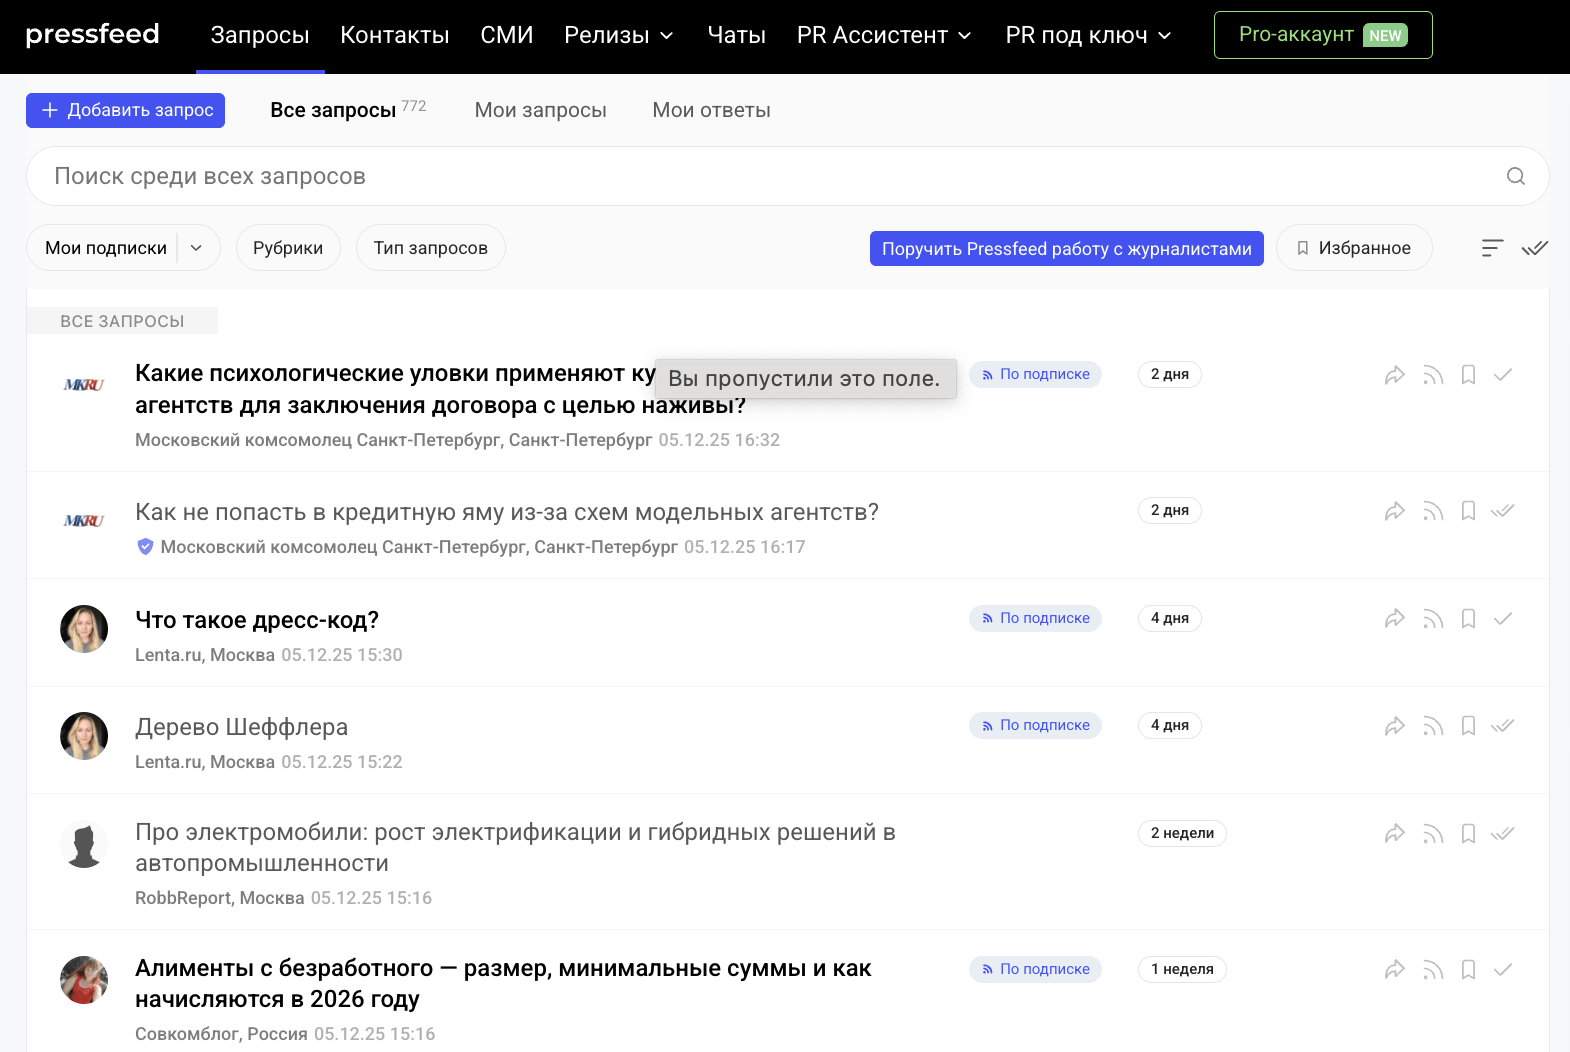Viewport: 1570px width, 1052px height.
Task: Click RSS subscribe icon on Дерево Шеффлера row
Action: (x=1433, y=726)
